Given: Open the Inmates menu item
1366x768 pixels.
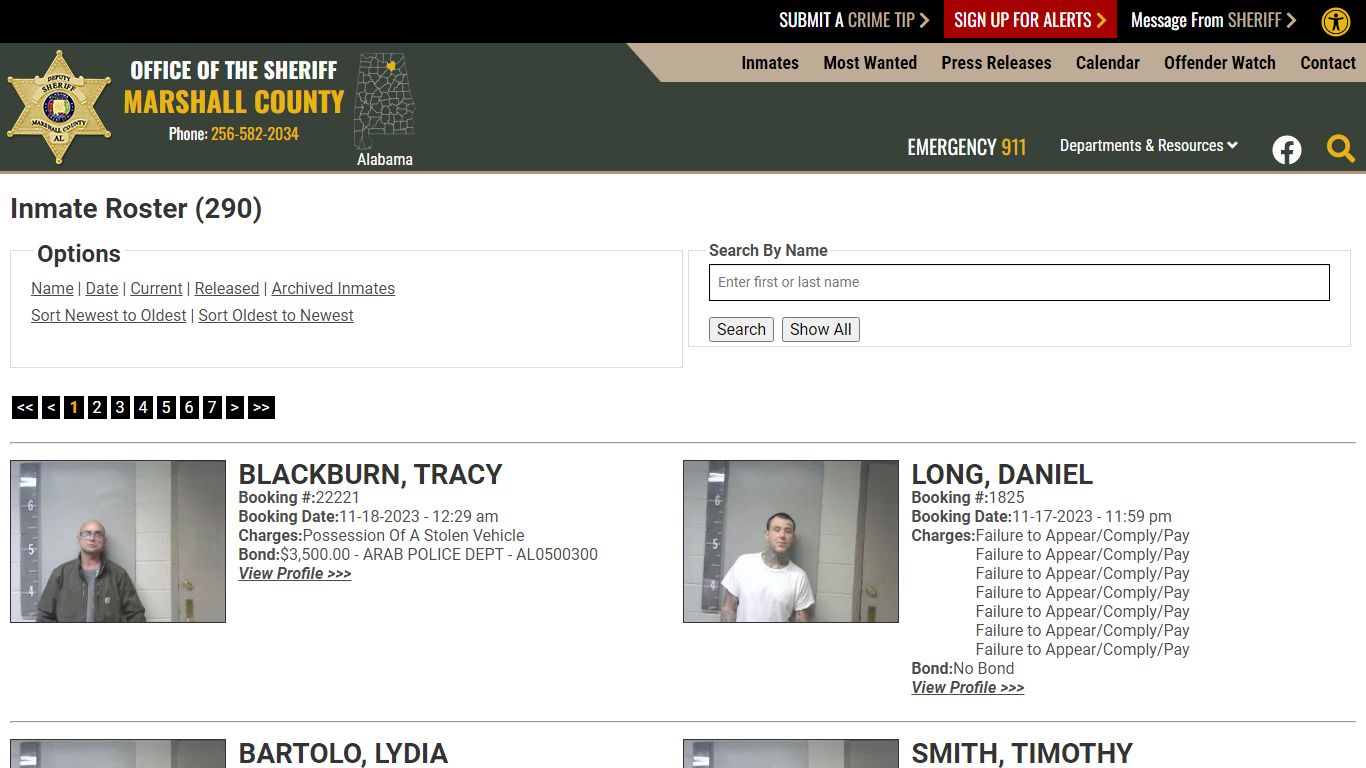Looking at the screenshot, I should (x=770, y=62).
